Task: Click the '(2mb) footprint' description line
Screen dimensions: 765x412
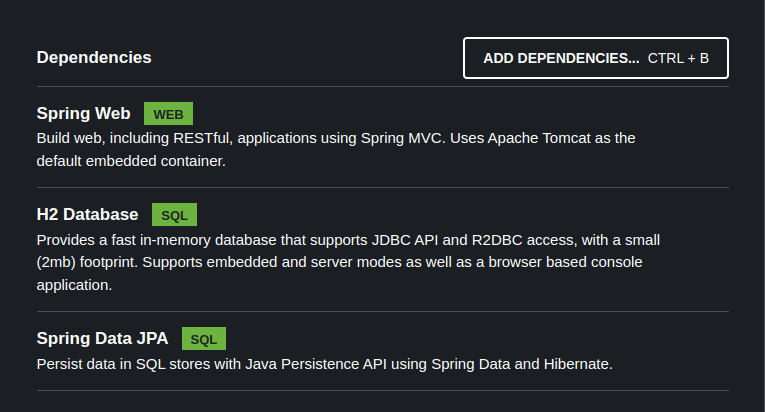Action: pos(339,262)
